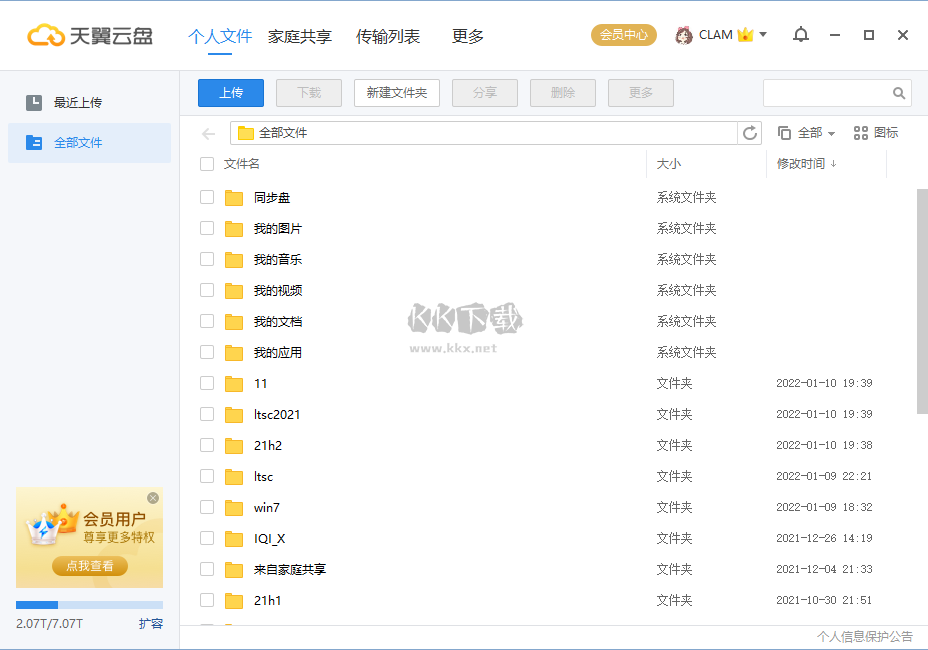This screenshot has width=928, height=650.
Task: Click the folder icon of 来自家庭共享
Action: pos(234,569)
